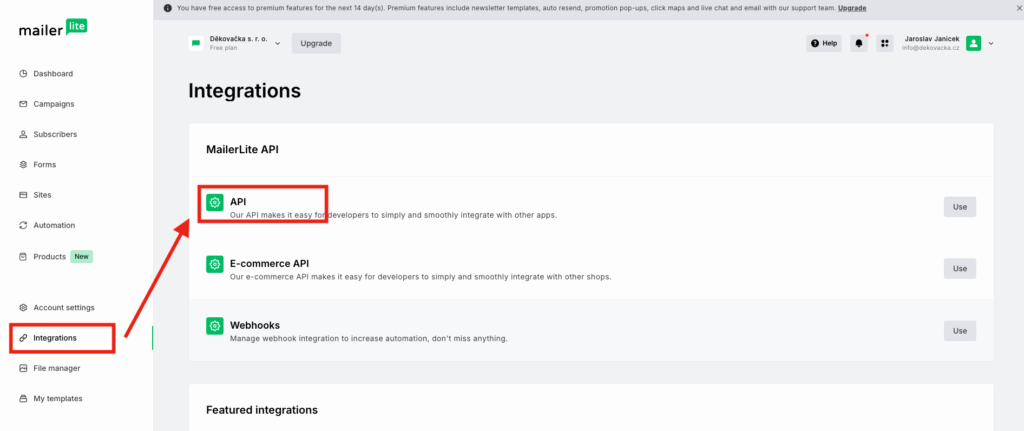Viewport: 1024px width, 431px height.
Task: Click the Help button
Action: (824, 43)
